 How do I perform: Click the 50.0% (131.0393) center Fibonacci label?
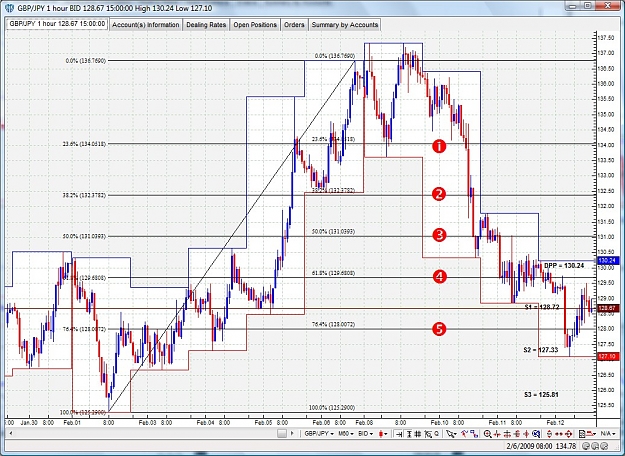click(333, 232)
